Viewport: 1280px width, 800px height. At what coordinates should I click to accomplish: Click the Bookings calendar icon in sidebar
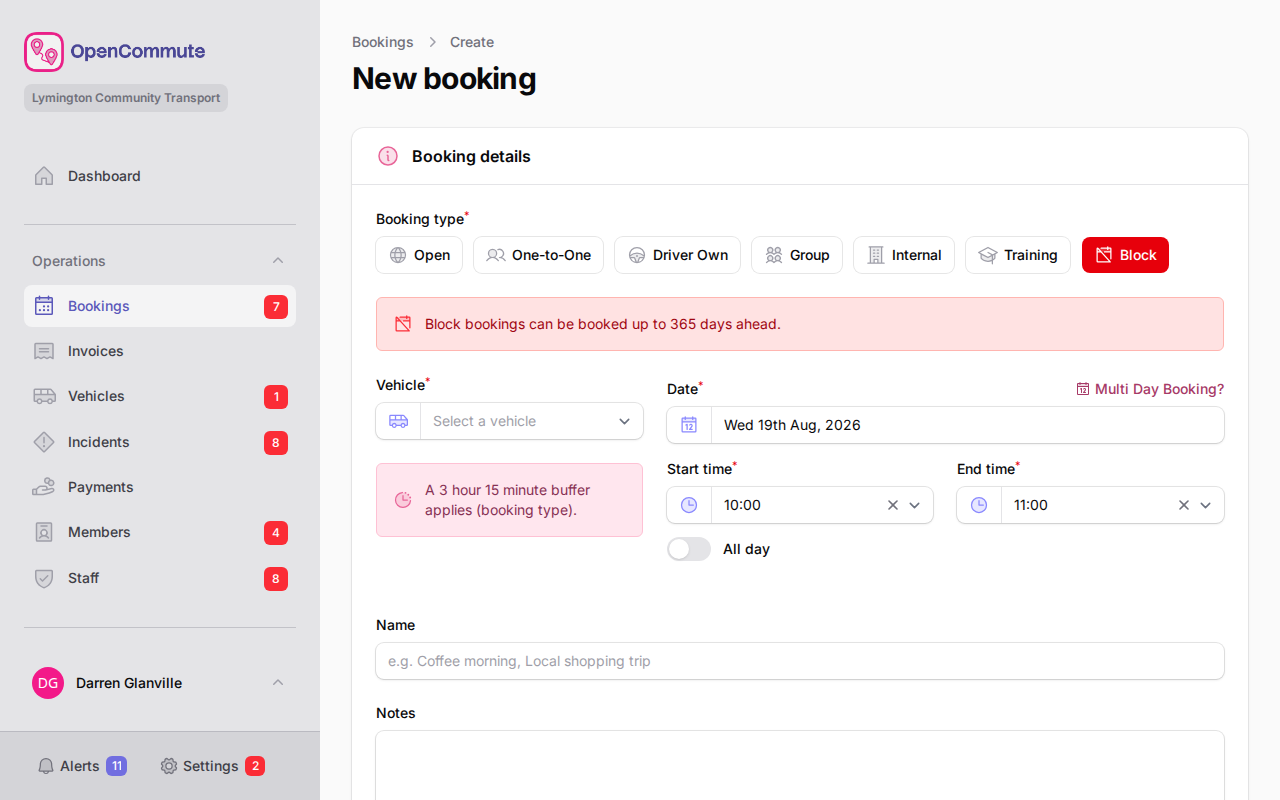point(44,306)
